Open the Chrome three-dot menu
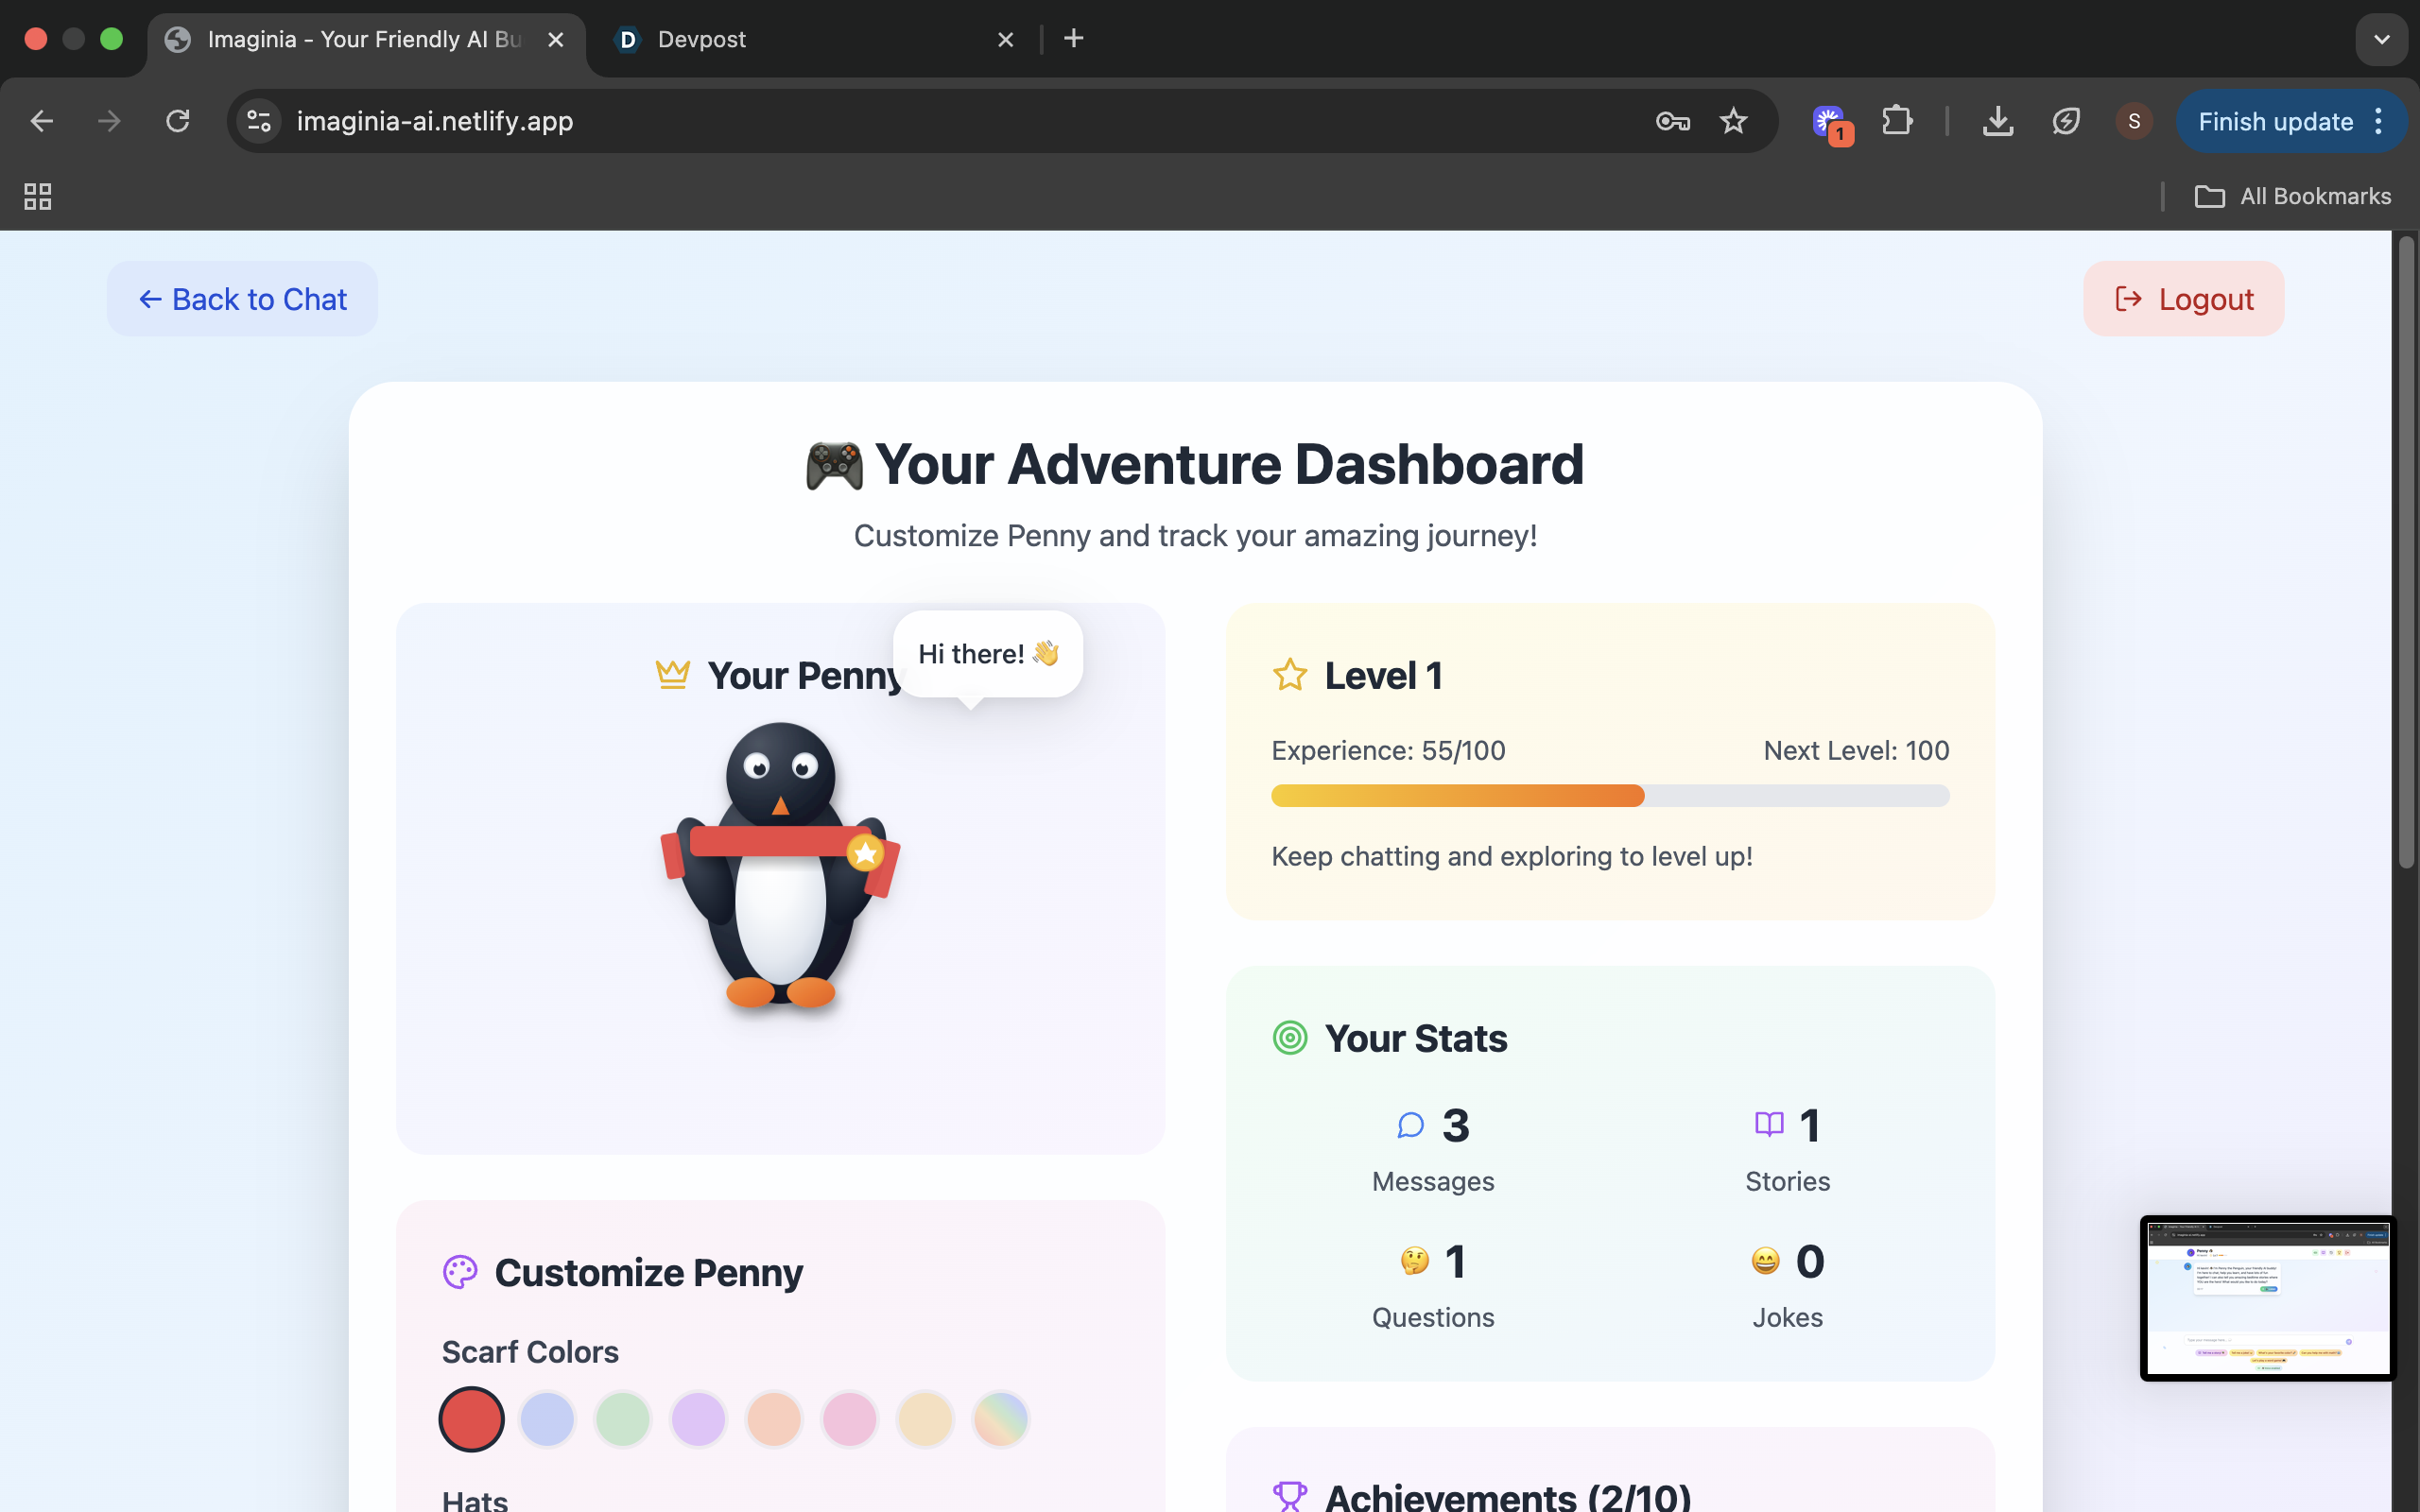This screenshot has height=1512, width=2420. coord(2379,121)
